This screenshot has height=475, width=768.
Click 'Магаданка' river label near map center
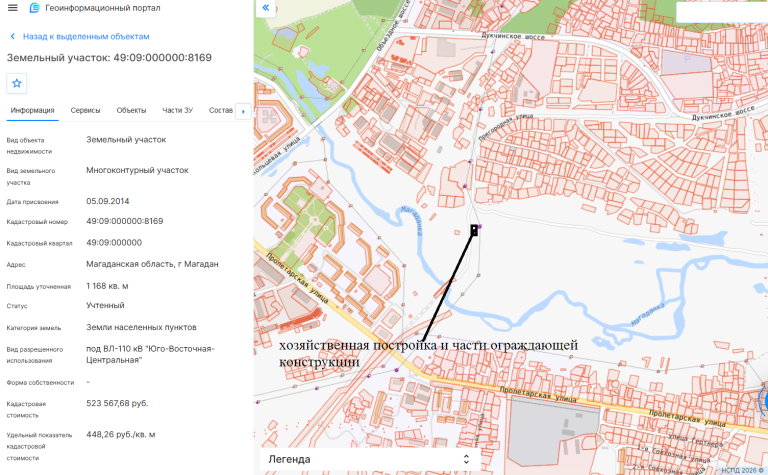(x=412, y=220)
